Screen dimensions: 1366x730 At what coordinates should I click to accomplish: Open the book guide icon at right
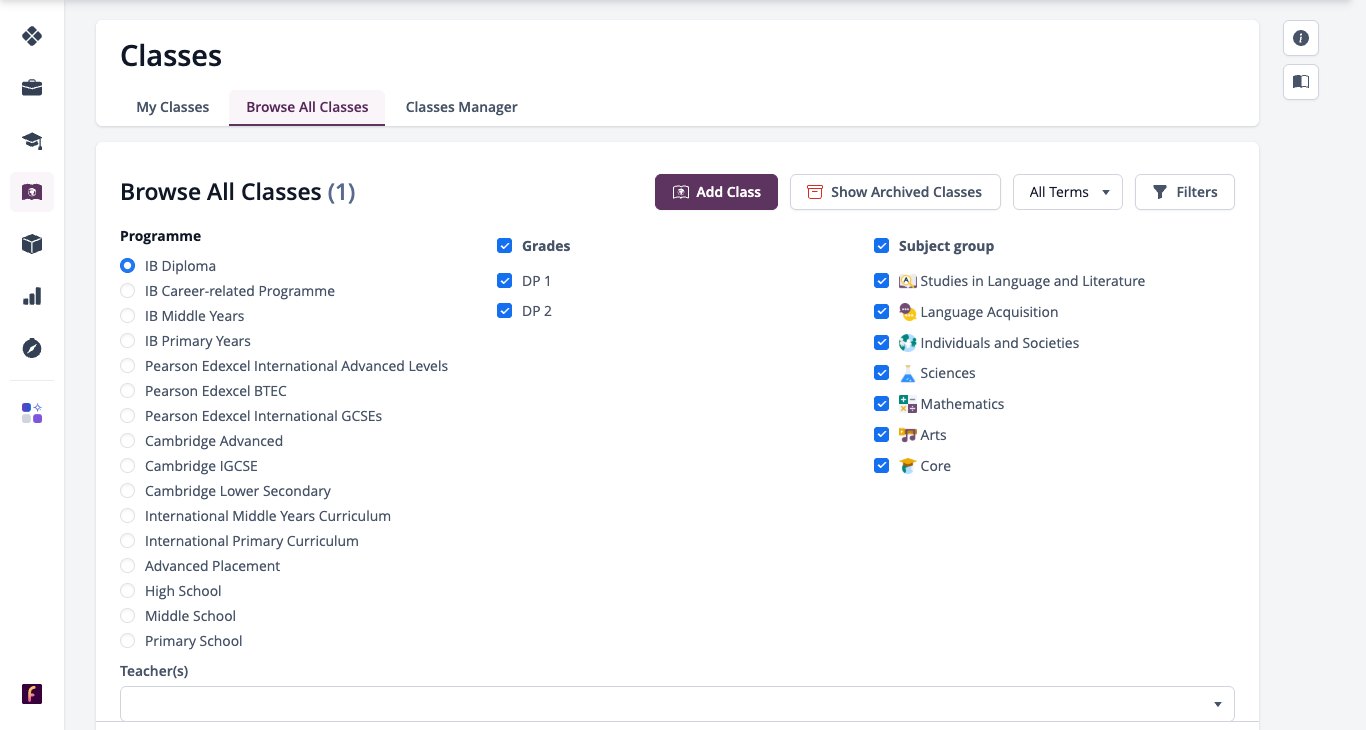pyautogui.click(x=1301, y=82)
